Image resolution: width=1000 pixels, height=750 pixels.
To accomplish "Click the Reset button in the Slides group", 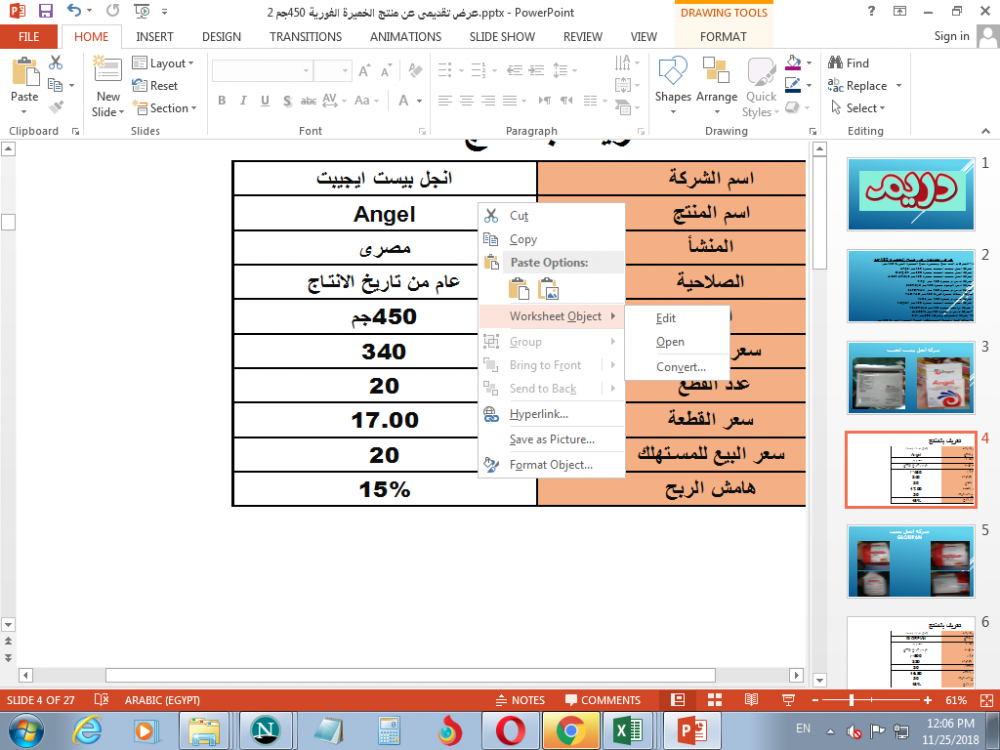I will point(155,85).
